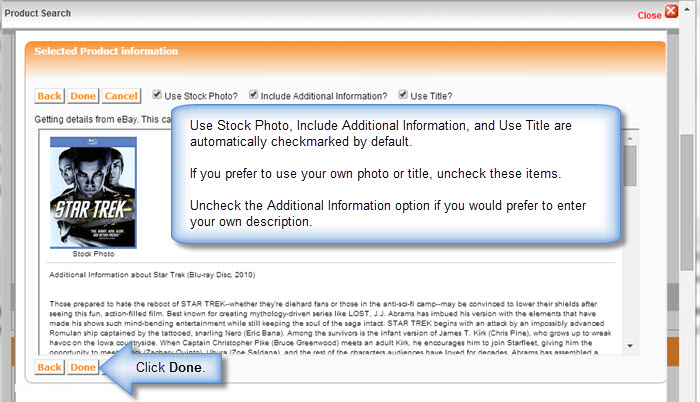Toggle the Include Additional Information checkbox

point(253,94)
